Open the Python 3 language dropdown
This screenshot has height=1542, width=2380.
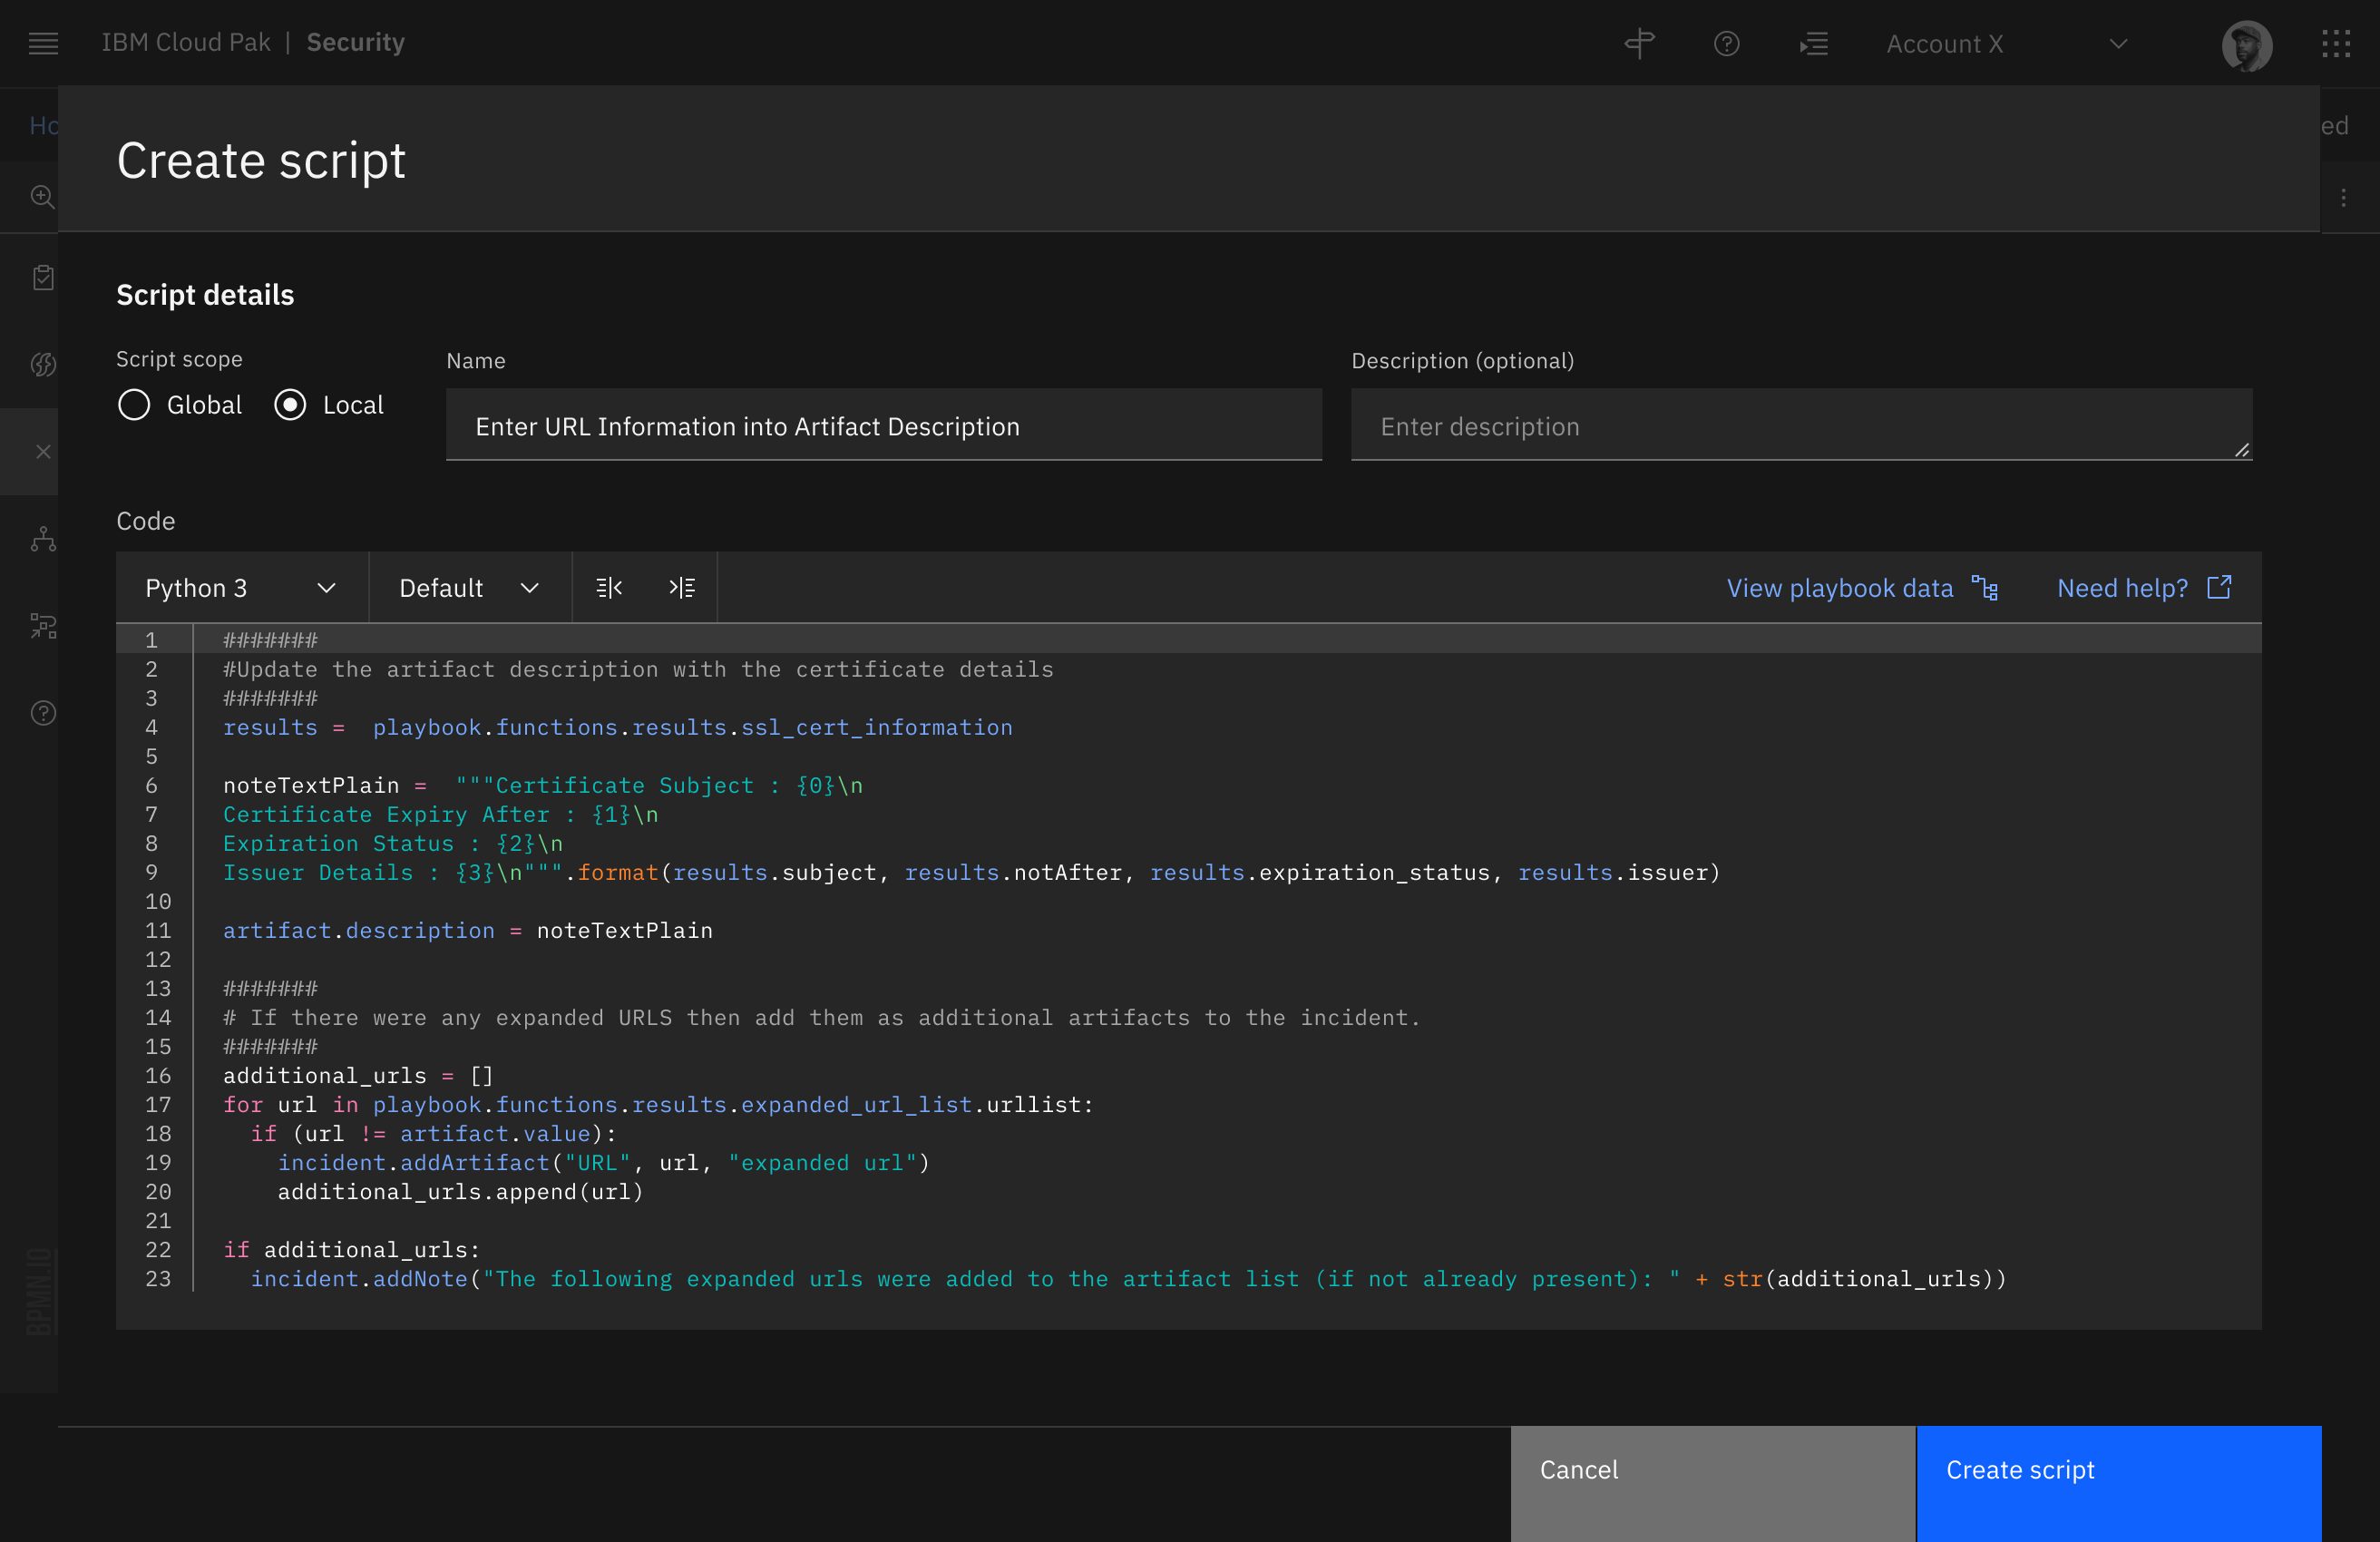(240, 587)
